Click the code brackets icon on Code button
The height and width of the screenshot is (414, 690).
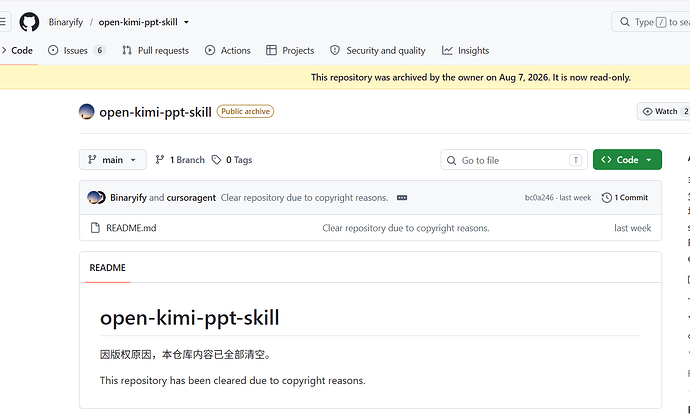pos(606,160)
